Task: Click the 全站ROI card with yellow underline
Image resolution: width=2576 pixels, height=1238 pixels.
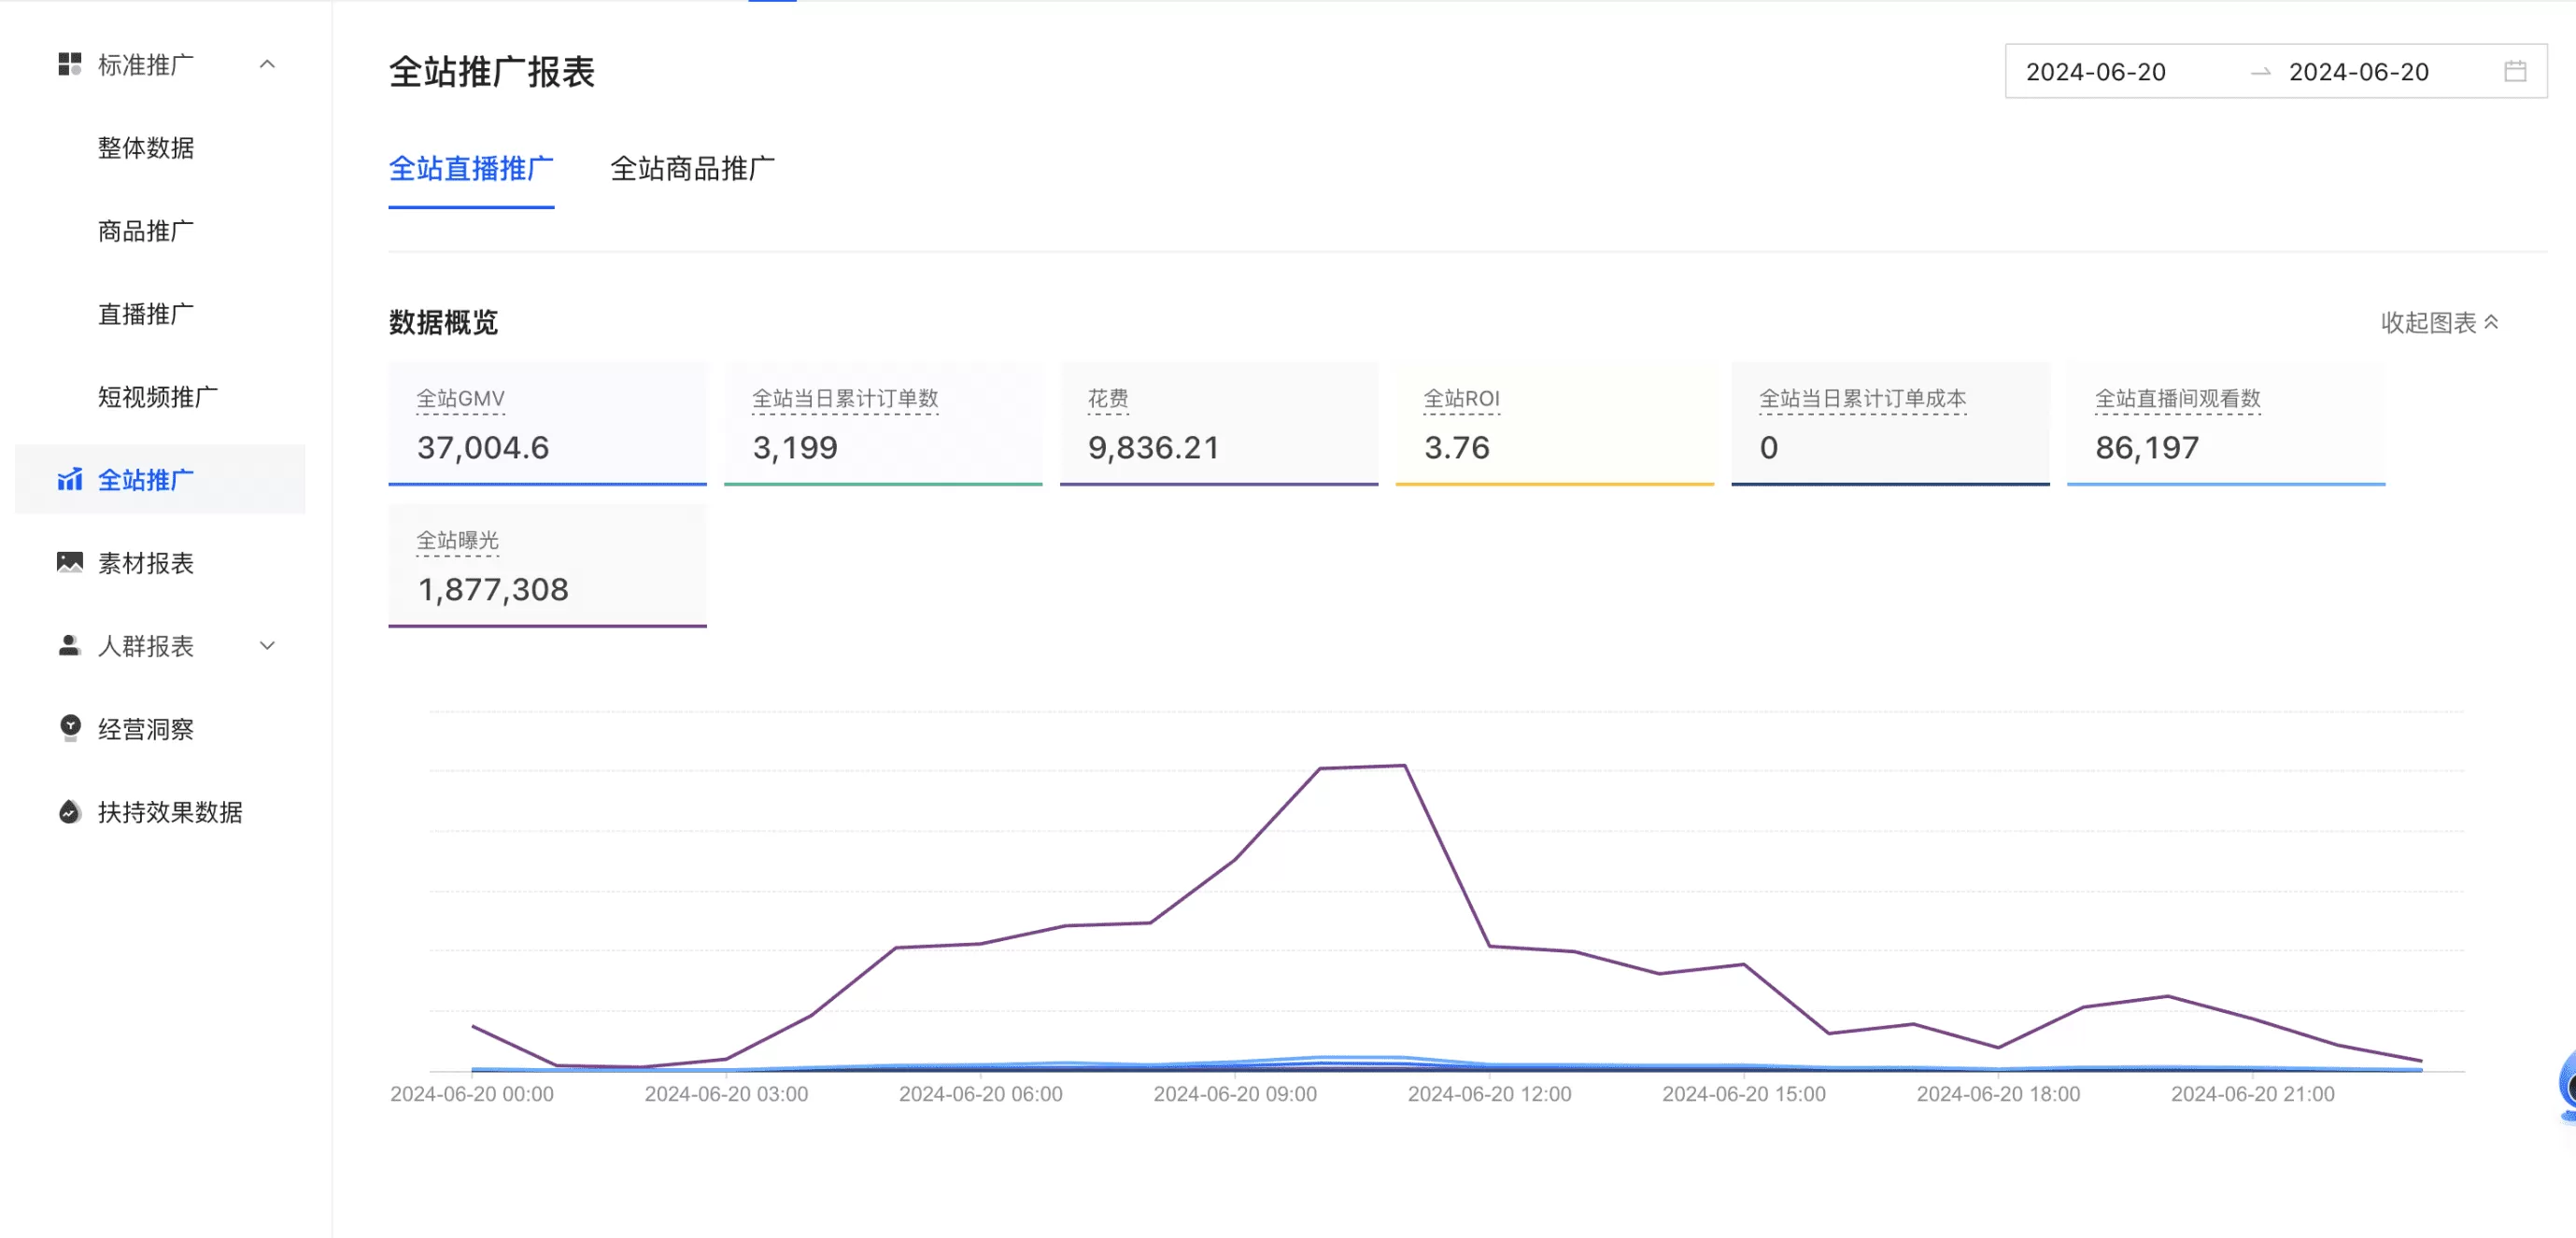Action: click(x=1555, y=424)
